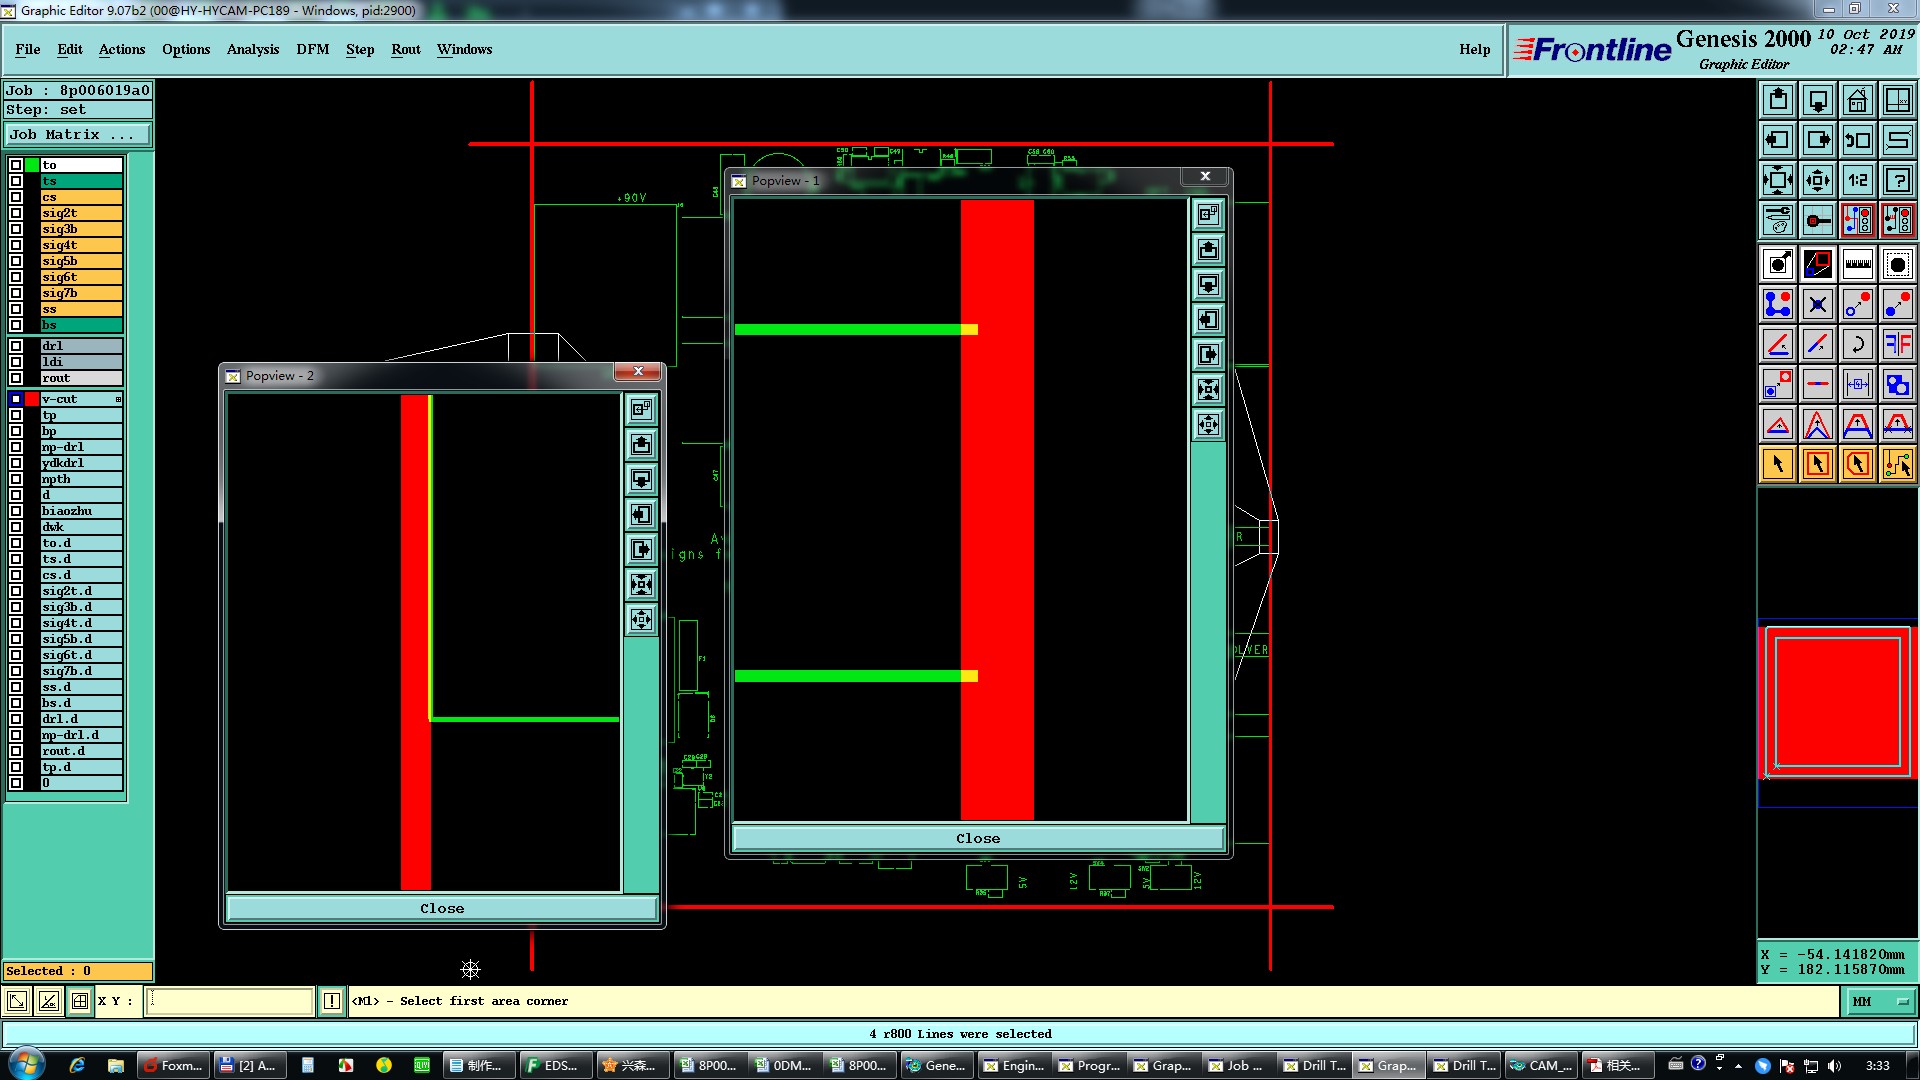Image resolution: width=1920 pixels, height=1080 pixels.
Task: Click the red v-cut layer color swatch
Action: pyautogui.click(x=32, y=399)
